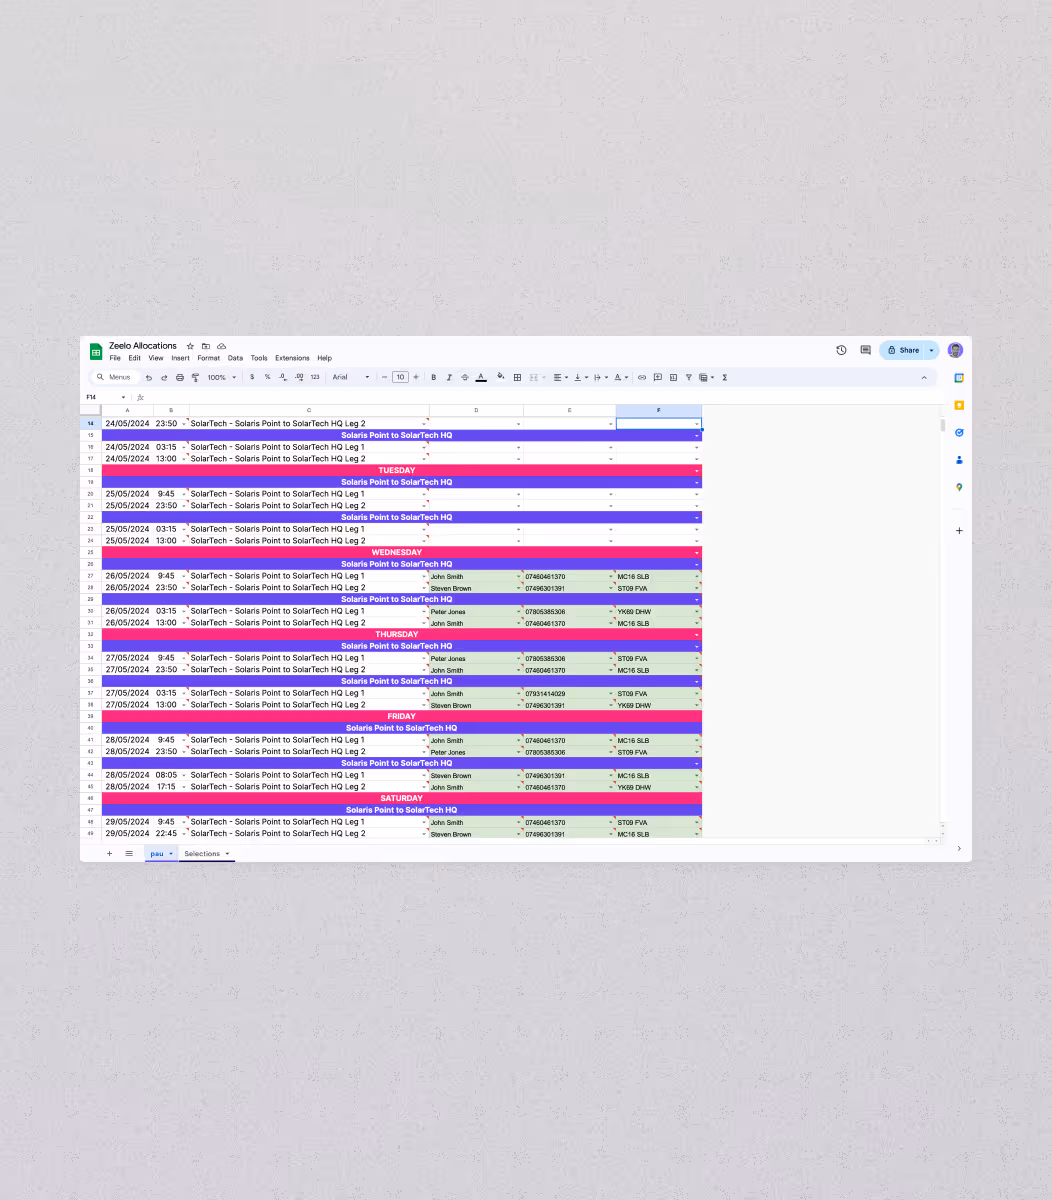This screenshot has width=1052, height=1200.
Task: Decrease font size with minus
Action: coord(385,377)
